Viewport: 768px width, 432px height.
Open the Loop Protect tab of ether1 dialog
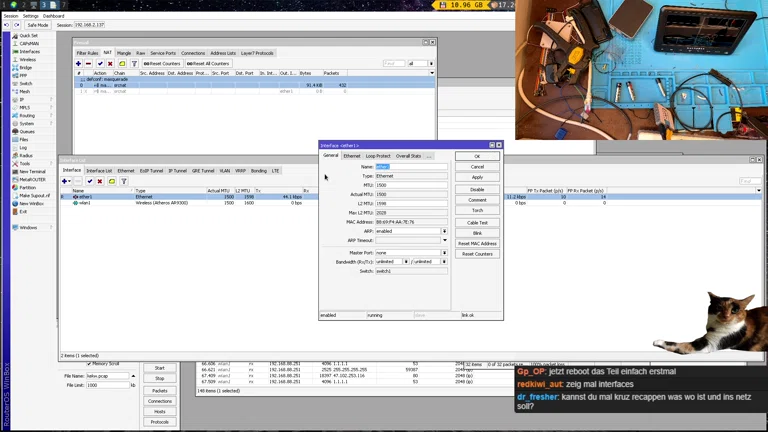(378, 156)
